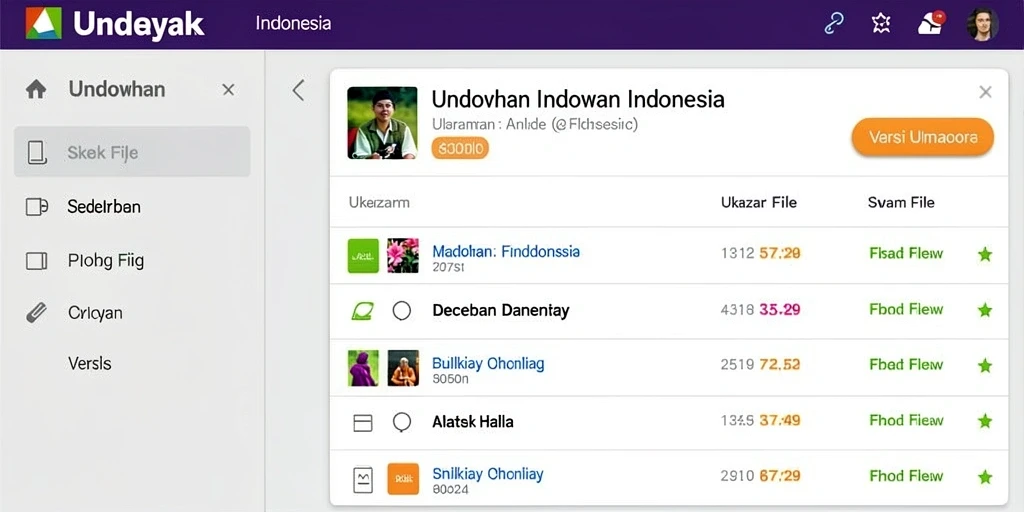Open the star badge icon in header

(882, 24)
